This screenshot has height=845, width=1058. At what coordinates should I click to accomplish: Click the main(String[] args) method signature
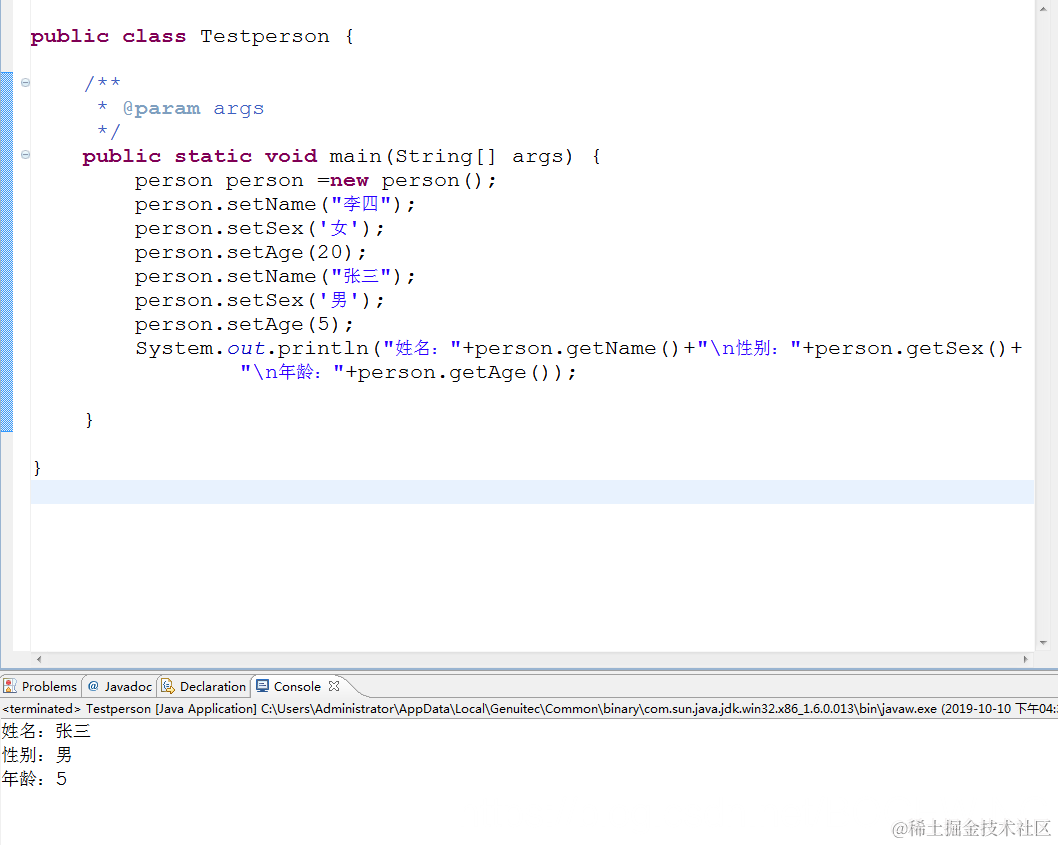click(x=341, y=156)
